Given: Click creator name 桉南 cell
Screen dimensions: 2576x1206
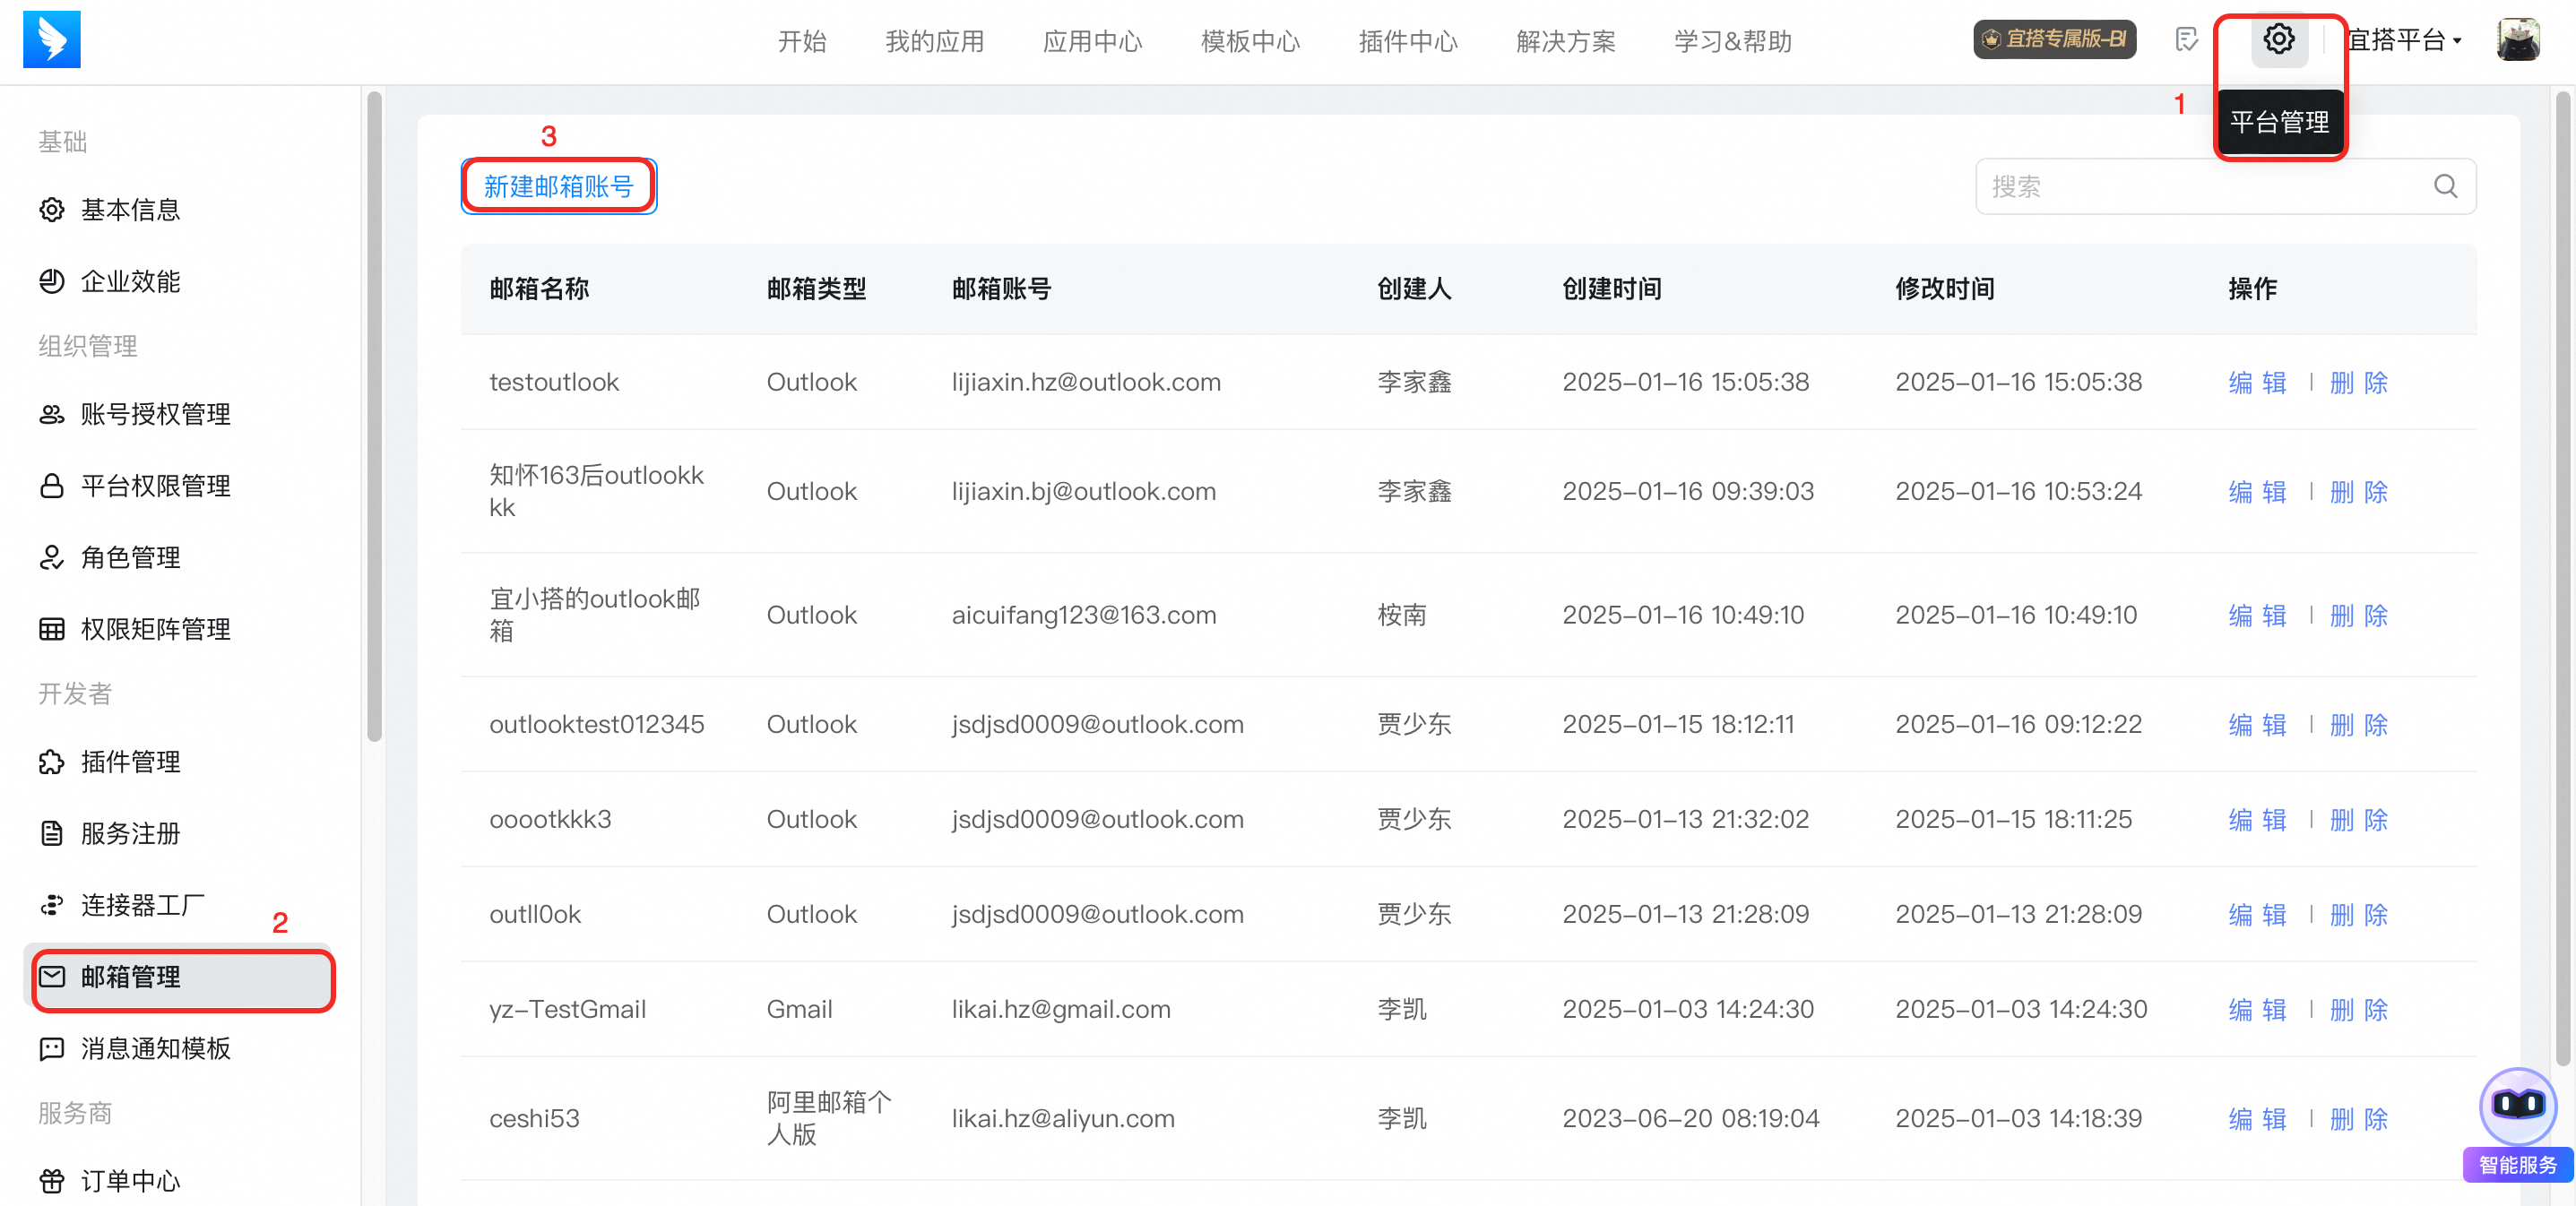Looking at the screenshot, I should 1402,616.
